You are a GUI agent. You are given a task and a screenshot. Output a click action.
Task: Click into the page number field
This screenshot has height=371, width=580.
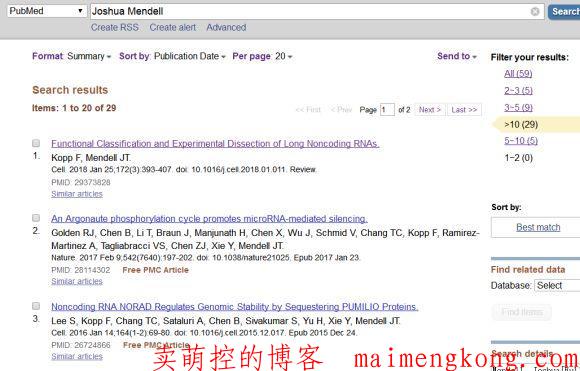(387, 110)
